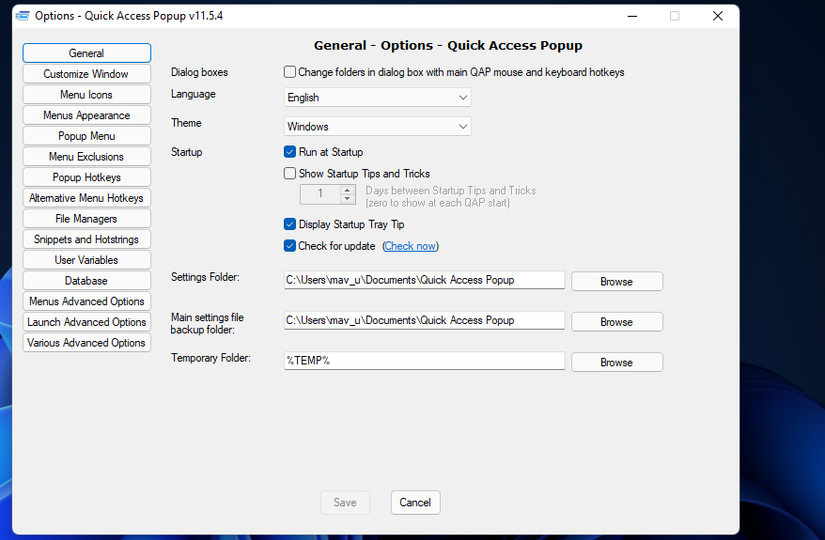Screen dimensions: 825x540
Task: Click the Quick Access Popup title bar icon
Action: (22, 16)
